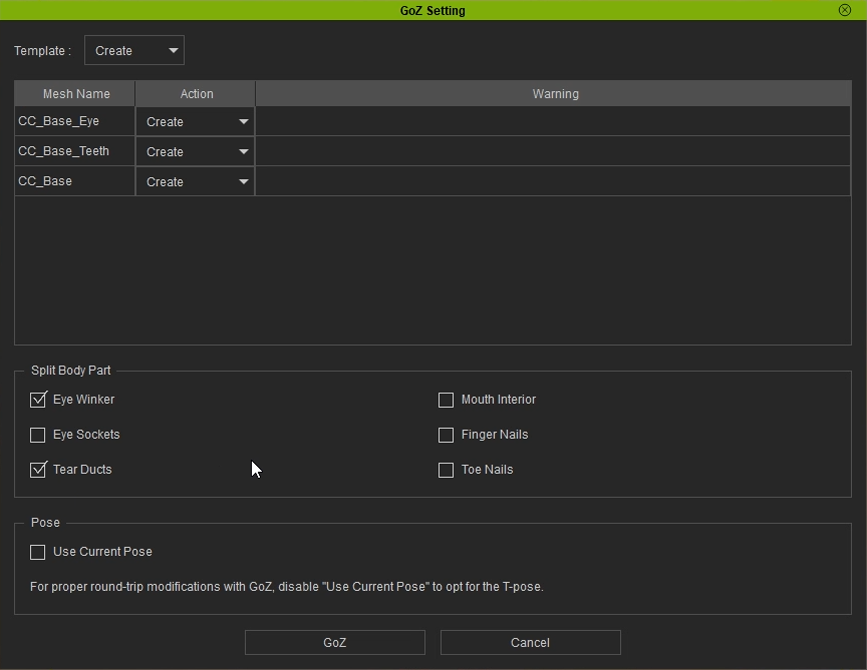
Task: Select the CC_Base_Teeth mesh row
Action: (74, 152)
